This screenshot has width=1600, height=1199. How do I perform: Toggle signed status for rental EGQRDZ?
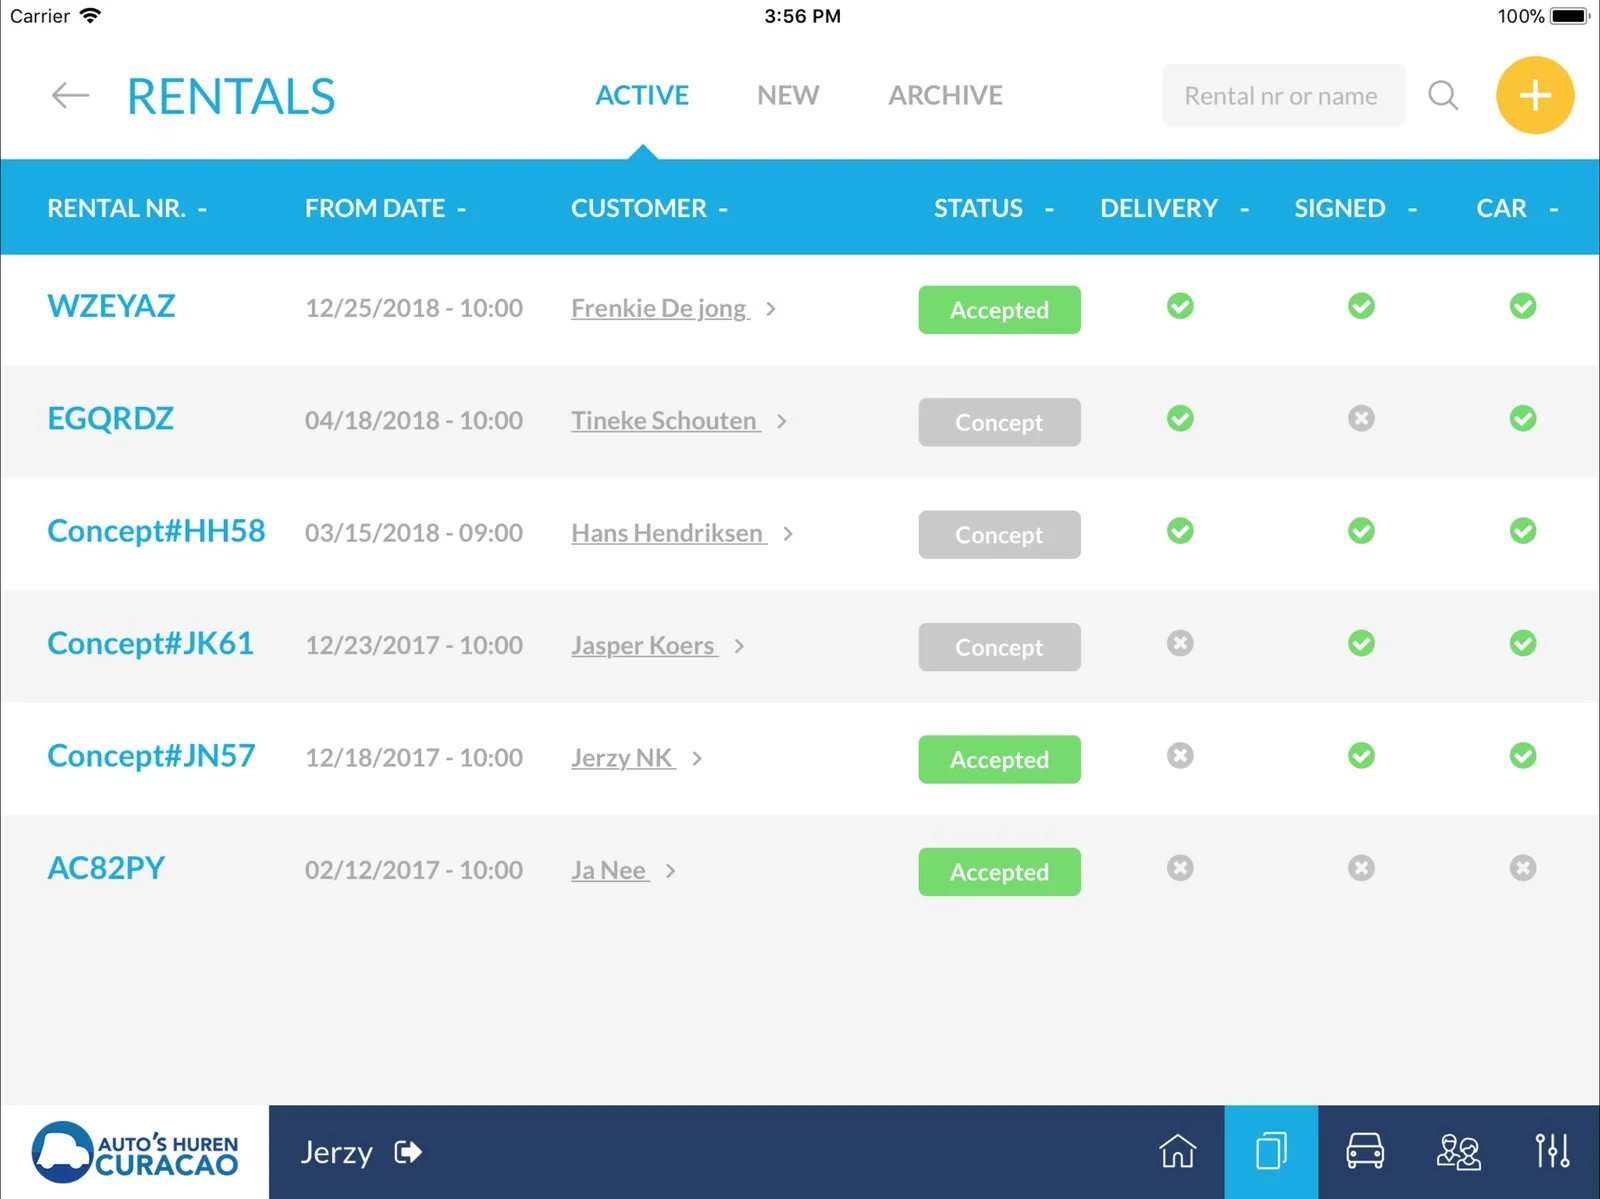pyautogui.click(x=1360, y=419)
